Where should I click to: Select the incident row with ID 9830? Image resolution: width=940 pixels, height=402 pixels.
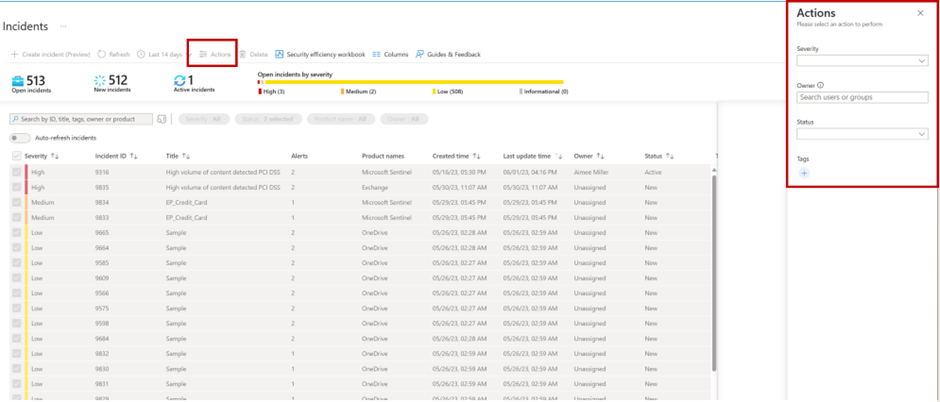pos(361,368)
